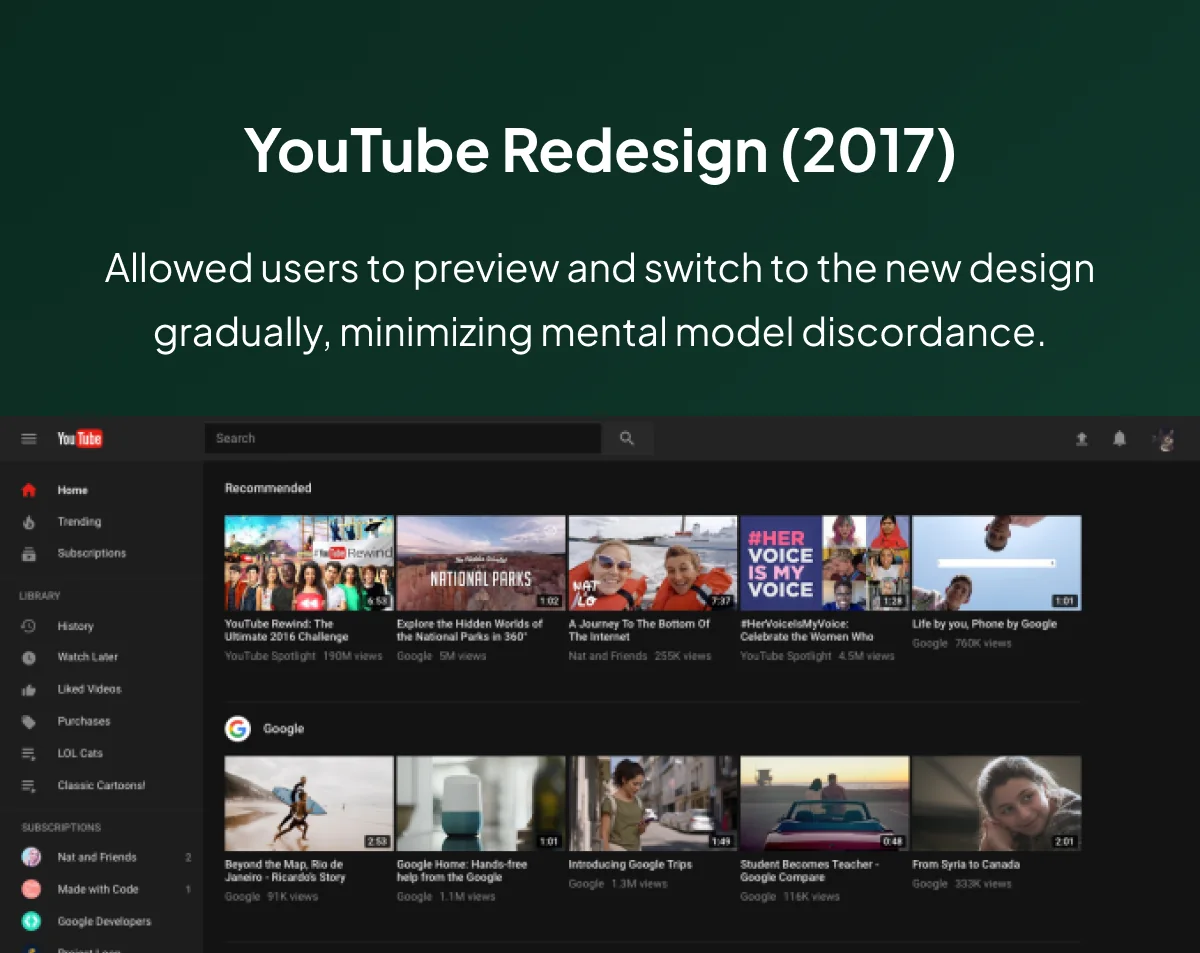Viewport: 1200px width, 953px height.
Task: Click the Trending flame icon
Action: click(x=29, y=522)
